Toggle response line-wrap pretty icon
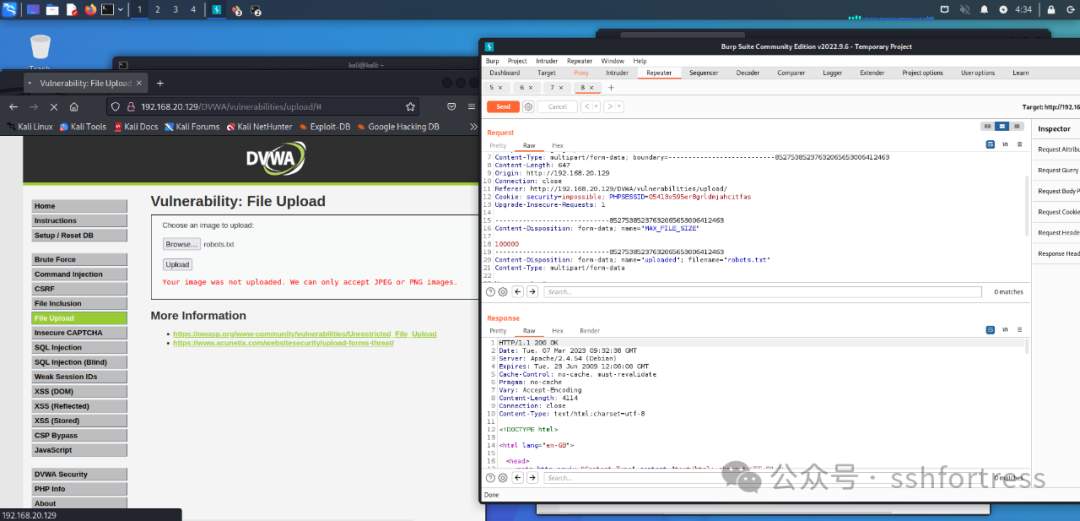Screen dimensions: 1080x521 pyautogui.click(x=990, y=330)
